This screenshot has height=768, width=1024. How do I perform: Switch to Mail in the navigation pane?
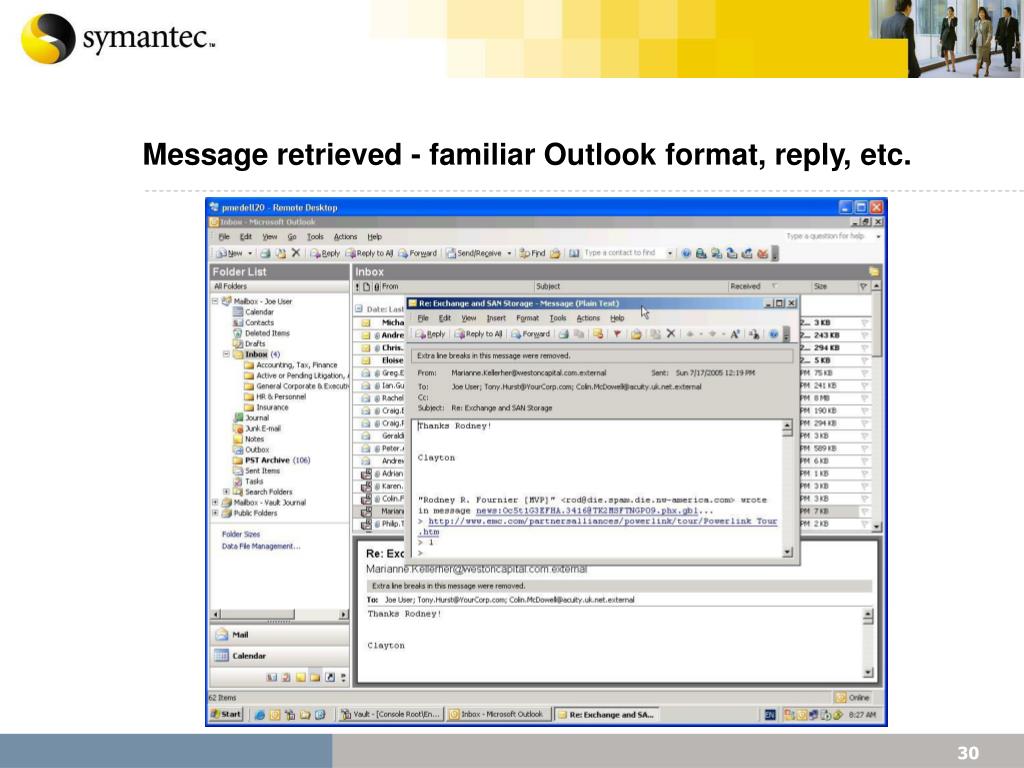pyautogui.click(x=280, y=634)
